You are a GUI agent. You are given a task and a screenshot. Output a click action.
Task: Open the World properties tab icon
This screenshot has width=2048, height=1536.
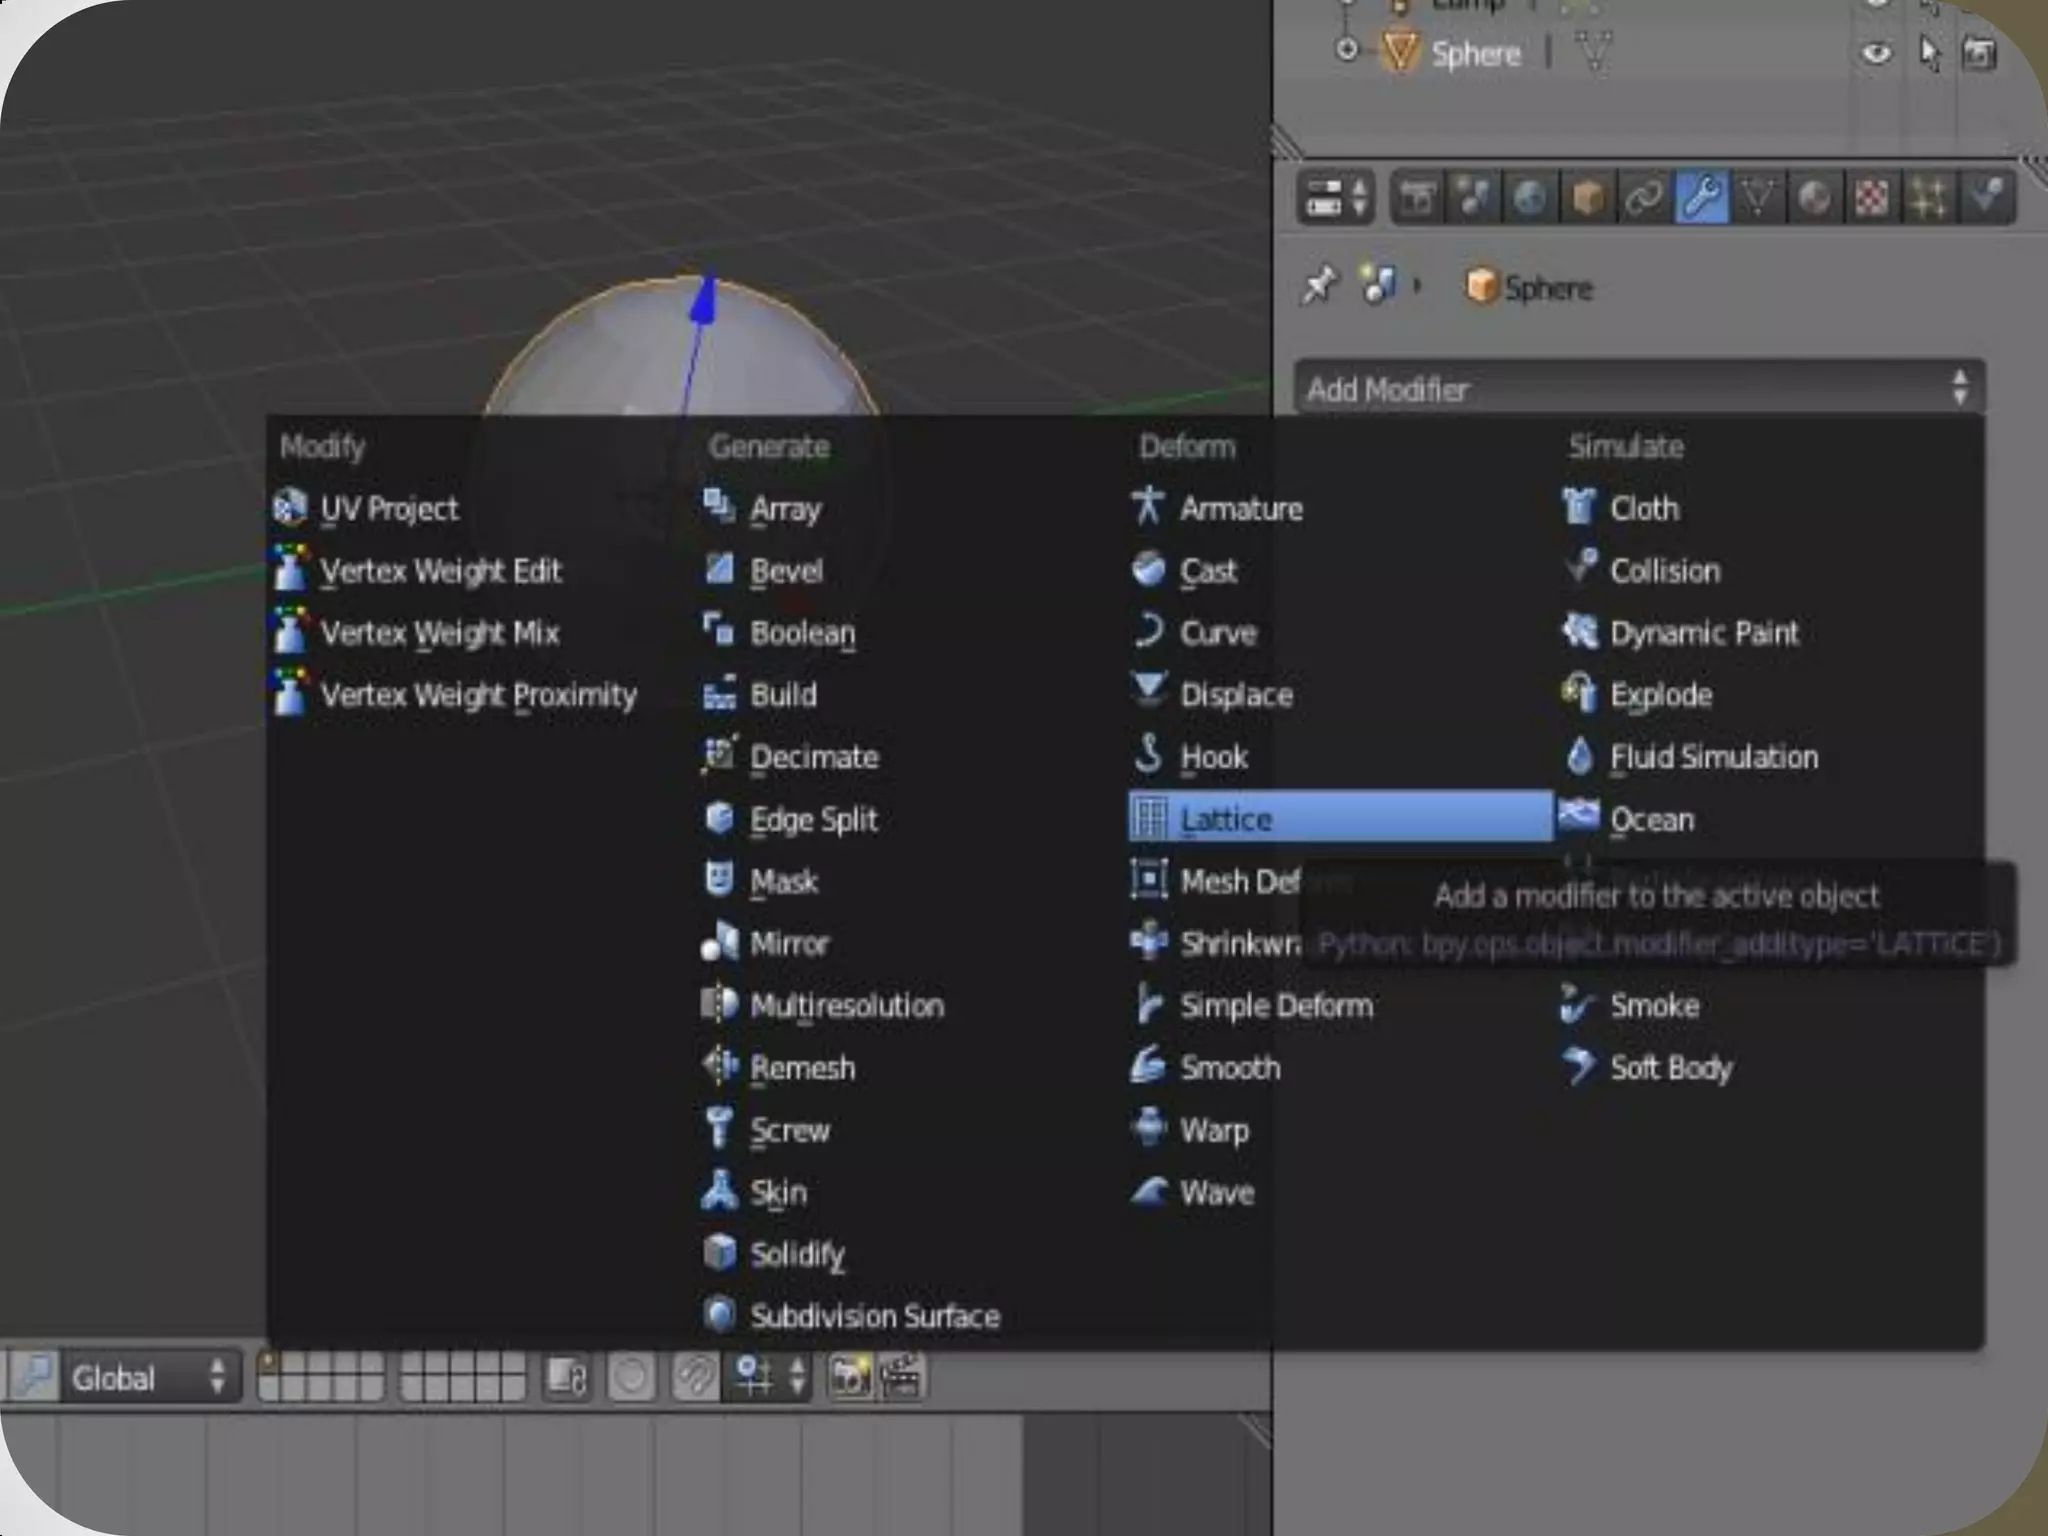tap(1529, 198)
